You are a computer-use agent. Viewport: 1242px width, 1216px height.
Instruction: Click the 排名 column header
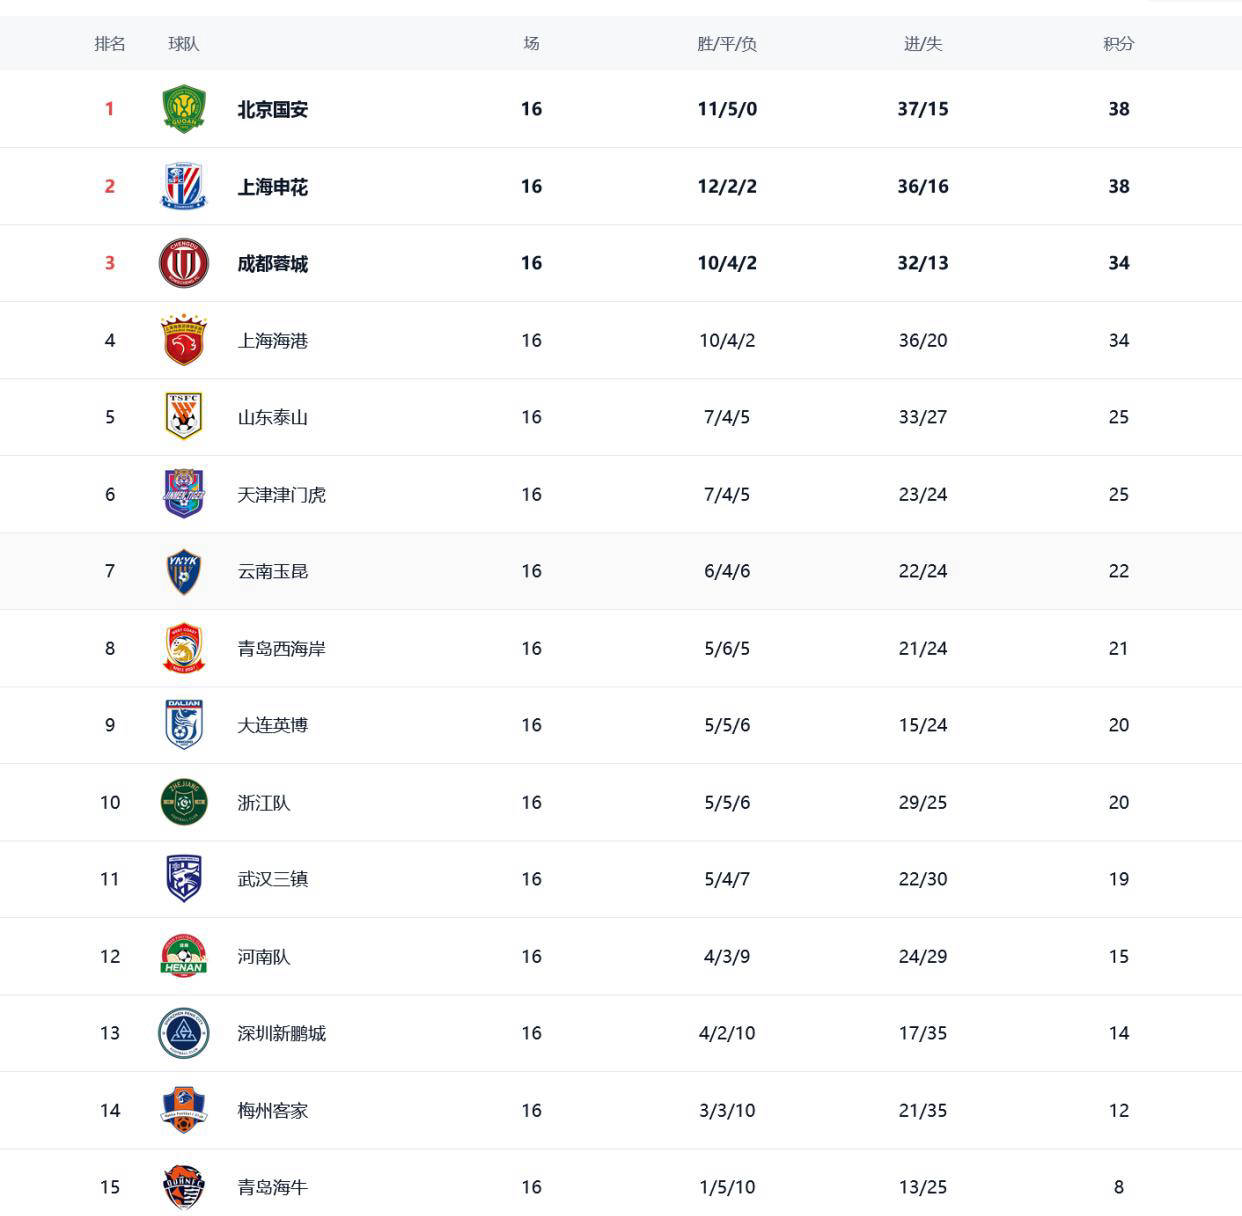110,44
